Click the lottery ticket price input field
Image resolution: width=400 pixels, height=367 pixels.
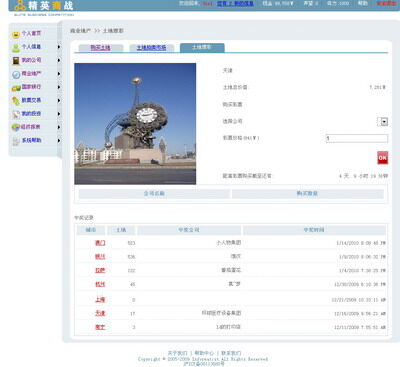tap(357, 138)
